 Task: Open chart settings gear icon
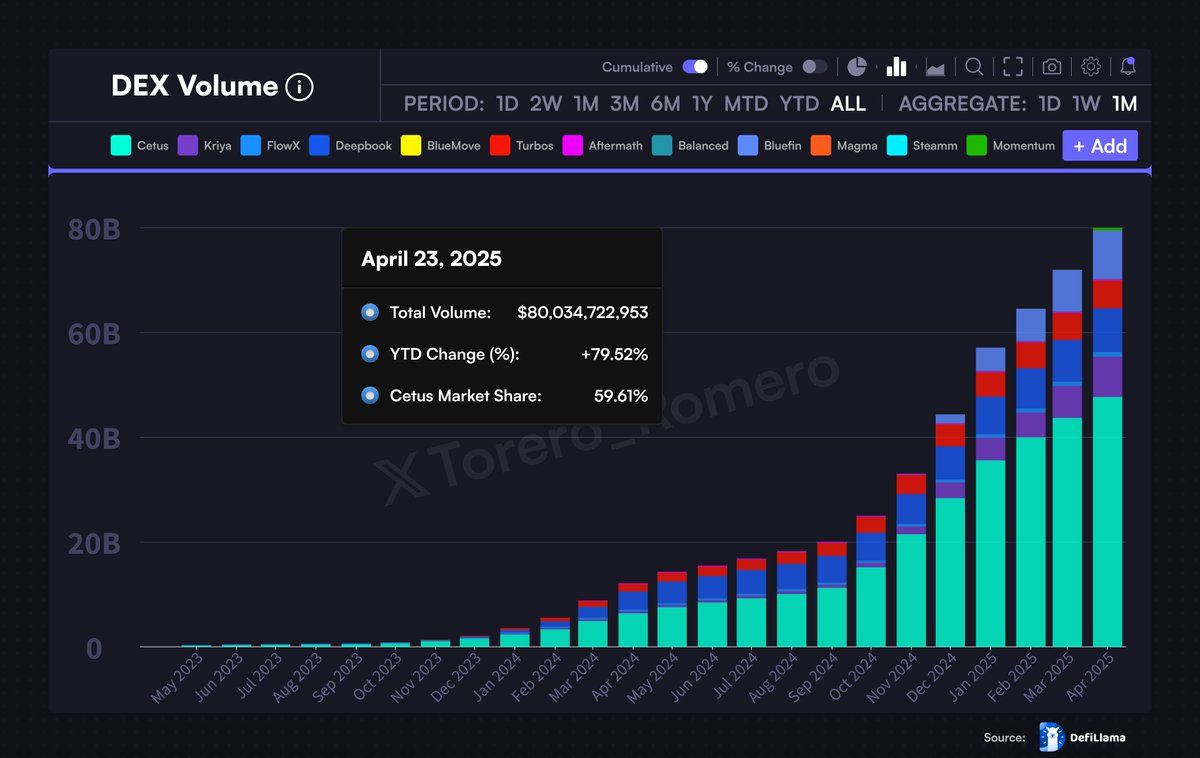click(x=1091, y=67)
